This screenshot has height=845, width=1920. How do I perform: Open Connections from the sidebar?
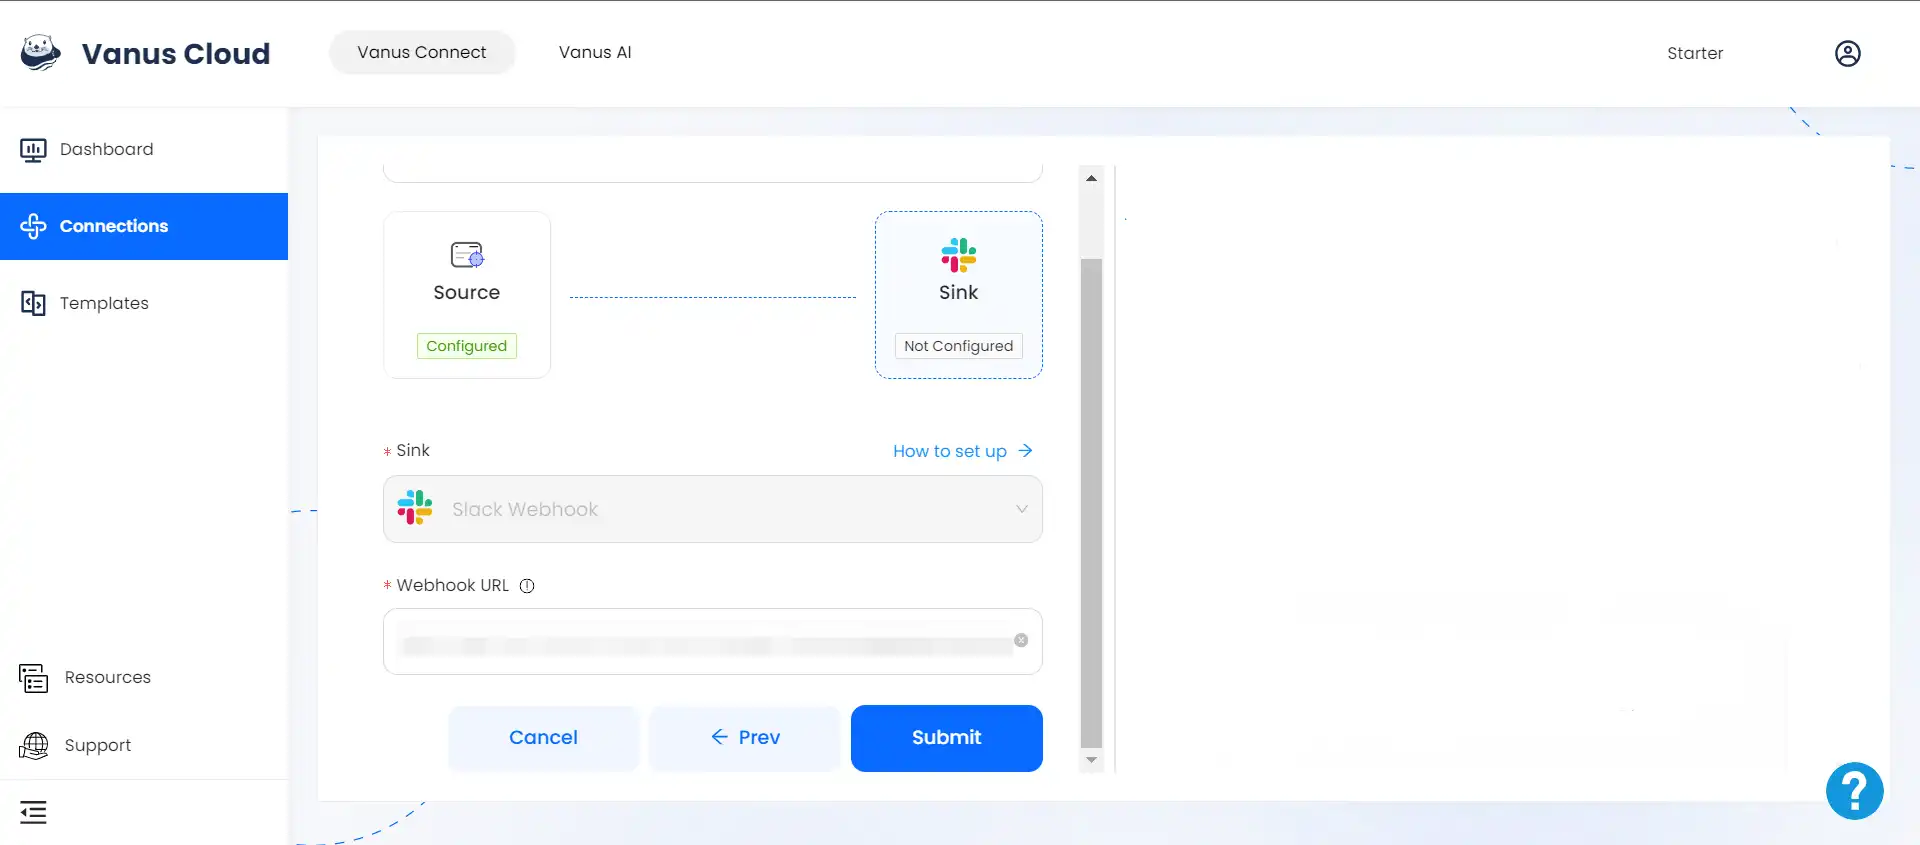(x=144, y=226)
